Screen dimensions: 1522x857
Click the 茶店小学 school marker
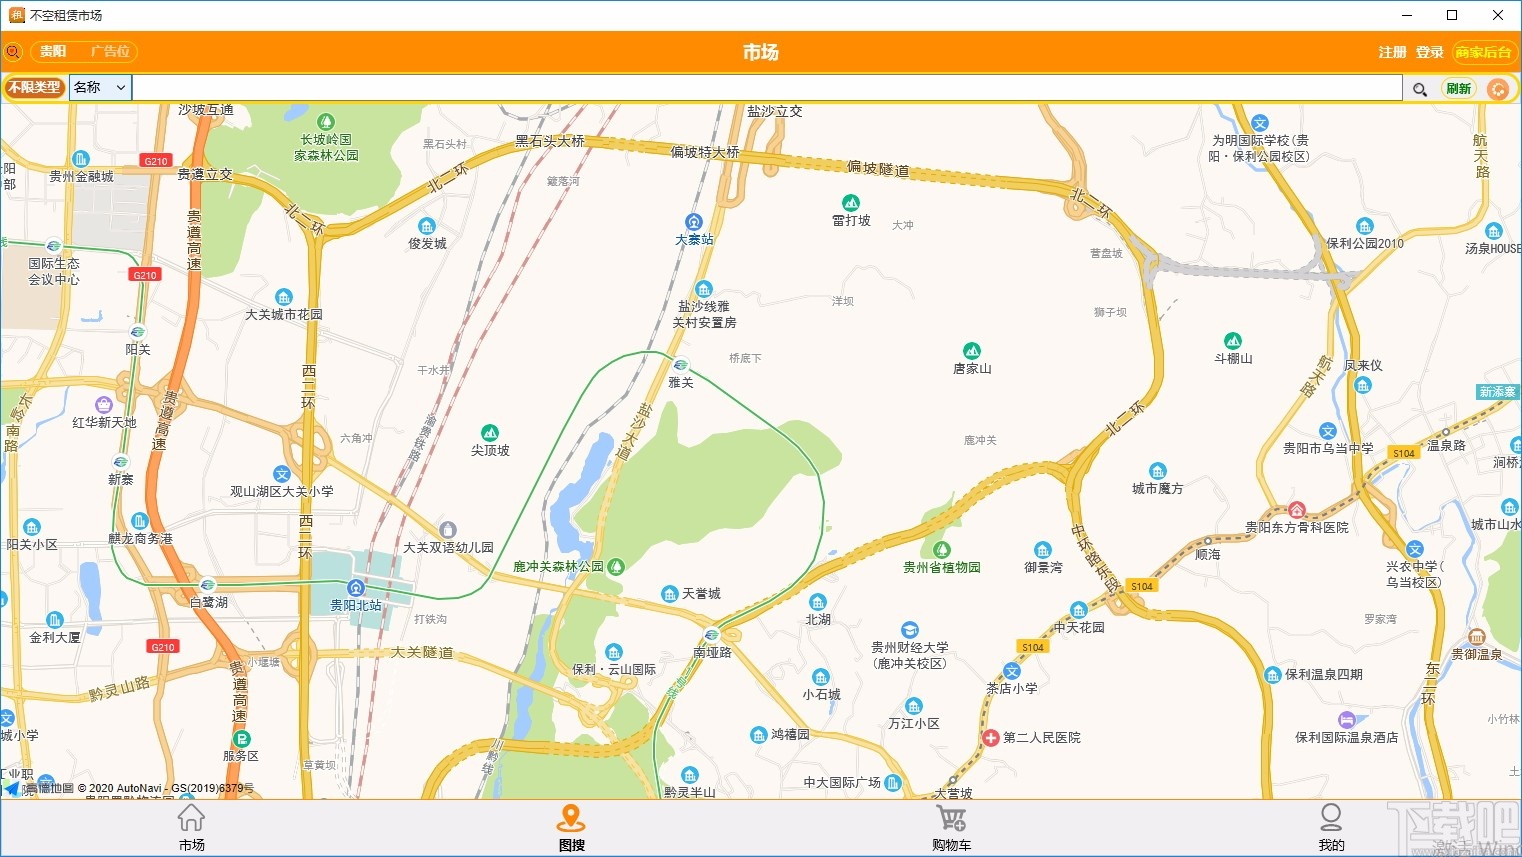coord(1012,671)
